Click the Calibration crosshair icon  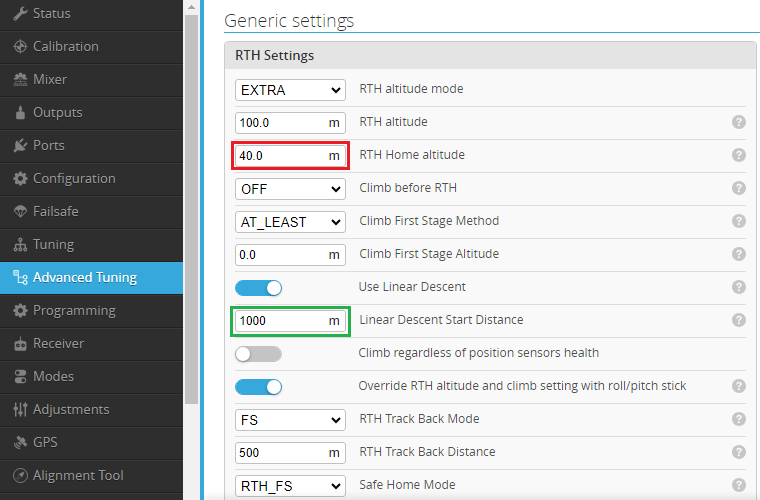(20, 47)
